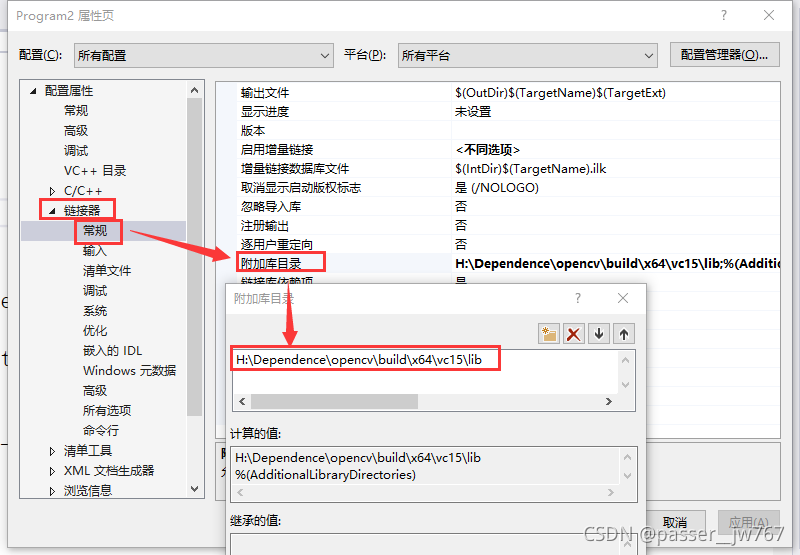Select 优化 under 链接器
This screenshot has width=800, height=555.
click(95, 331)
